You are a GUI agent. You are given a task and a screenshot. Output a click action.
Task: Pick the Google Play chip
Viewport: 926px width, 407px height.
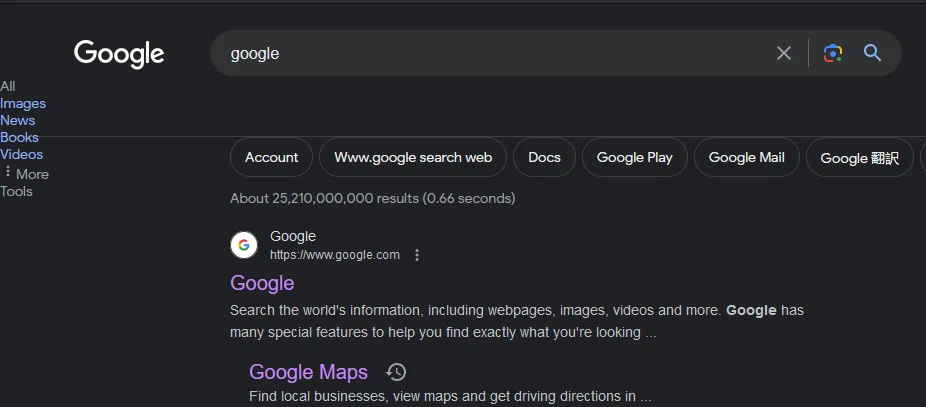[x=634, y=157]
